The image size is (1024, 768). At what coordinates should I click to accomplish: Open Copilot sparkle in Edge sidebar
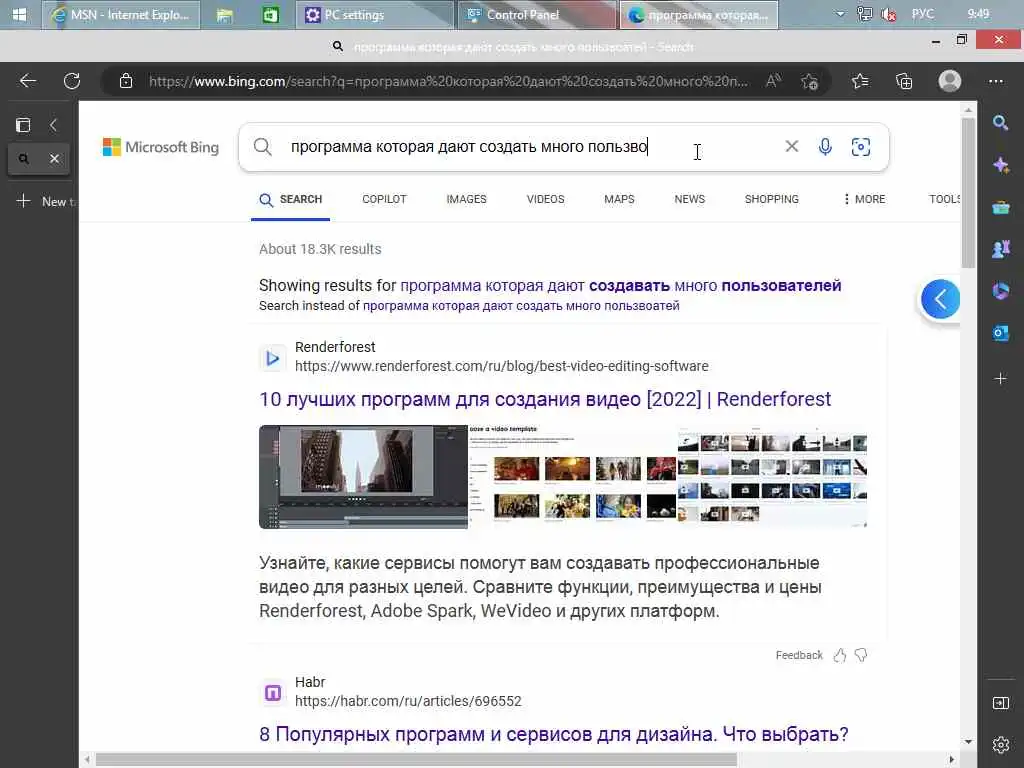point(1000,165)
